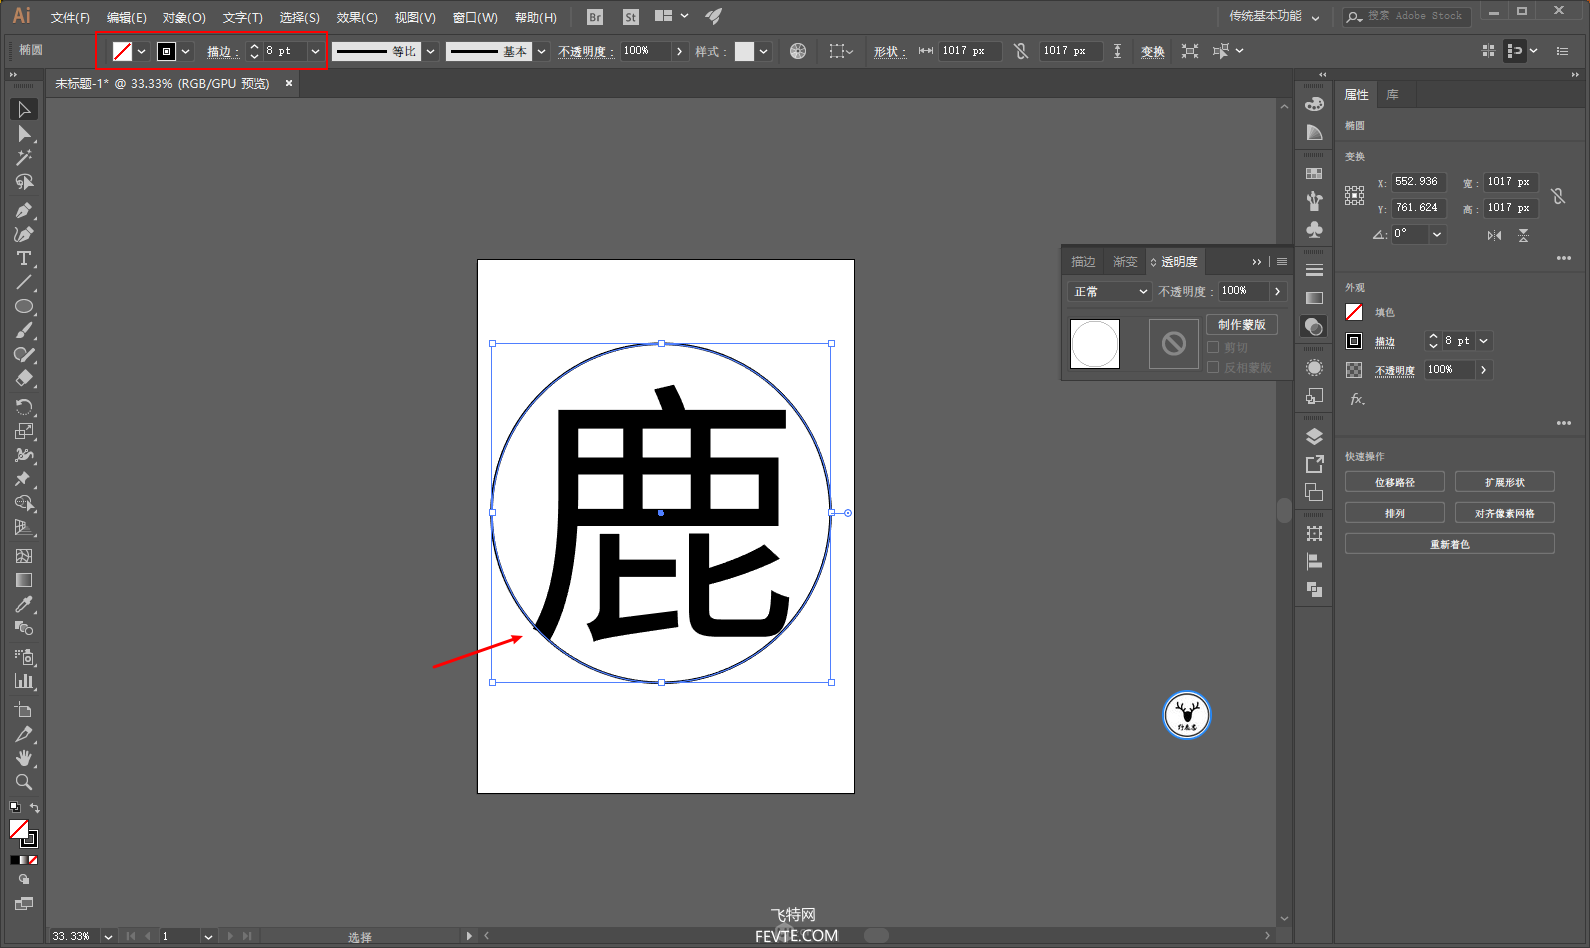
Task: Flip horizontally in Properties transform section
Action: pos(1494,235)
